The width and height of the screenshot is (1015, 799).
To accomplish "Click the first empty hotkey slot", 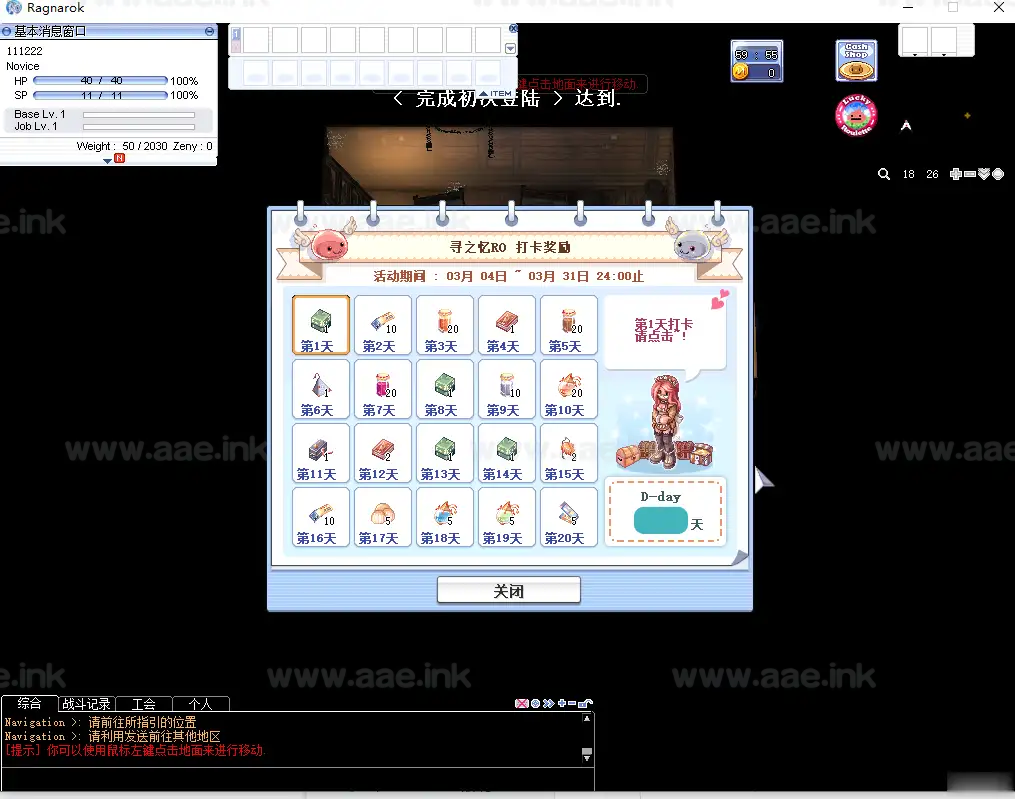I will [x=256, y=39].
